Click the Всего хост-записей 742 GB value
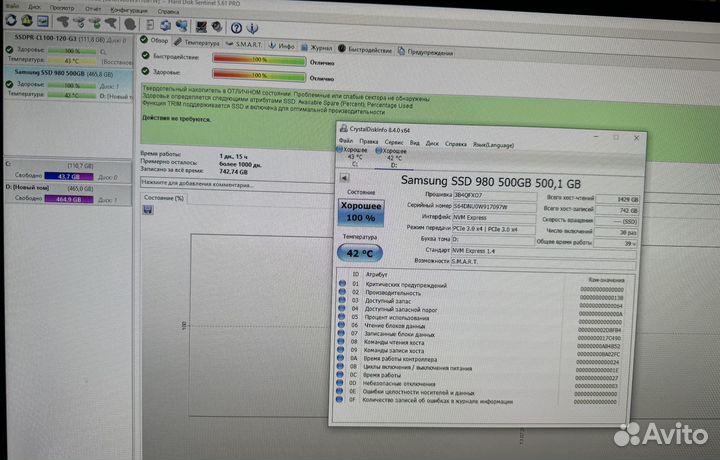Viewport: 720px width, 460px height. (617, 210)
